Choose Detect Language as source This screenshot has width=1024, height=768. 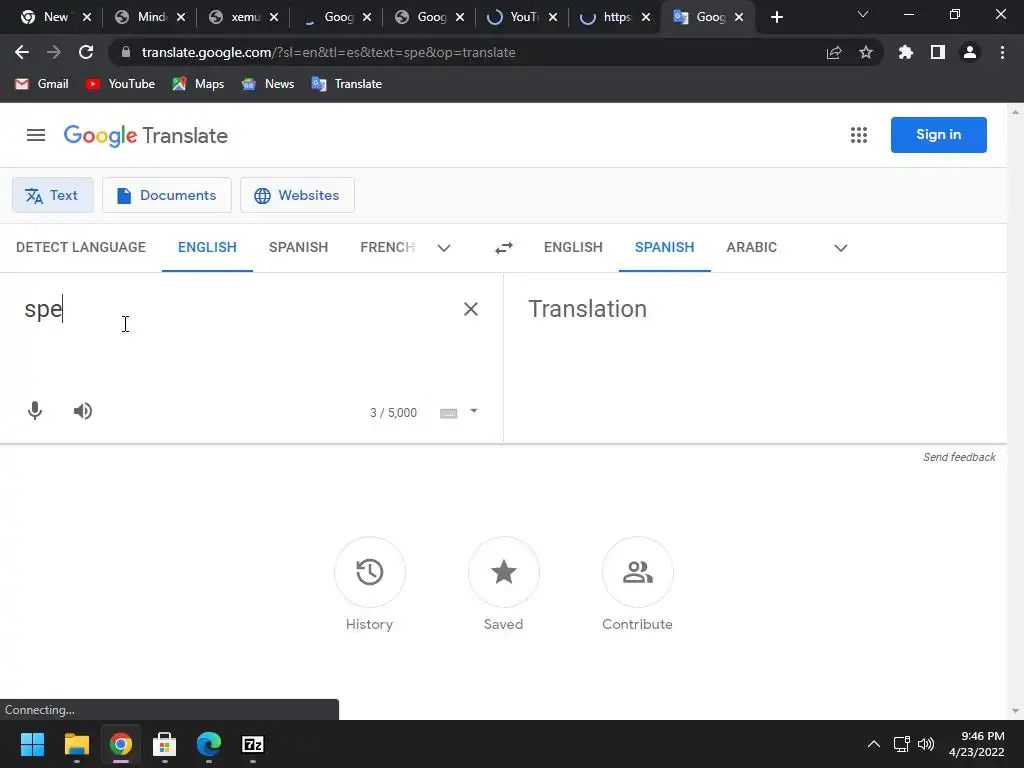pyautogui.click(x=81, y=248)
